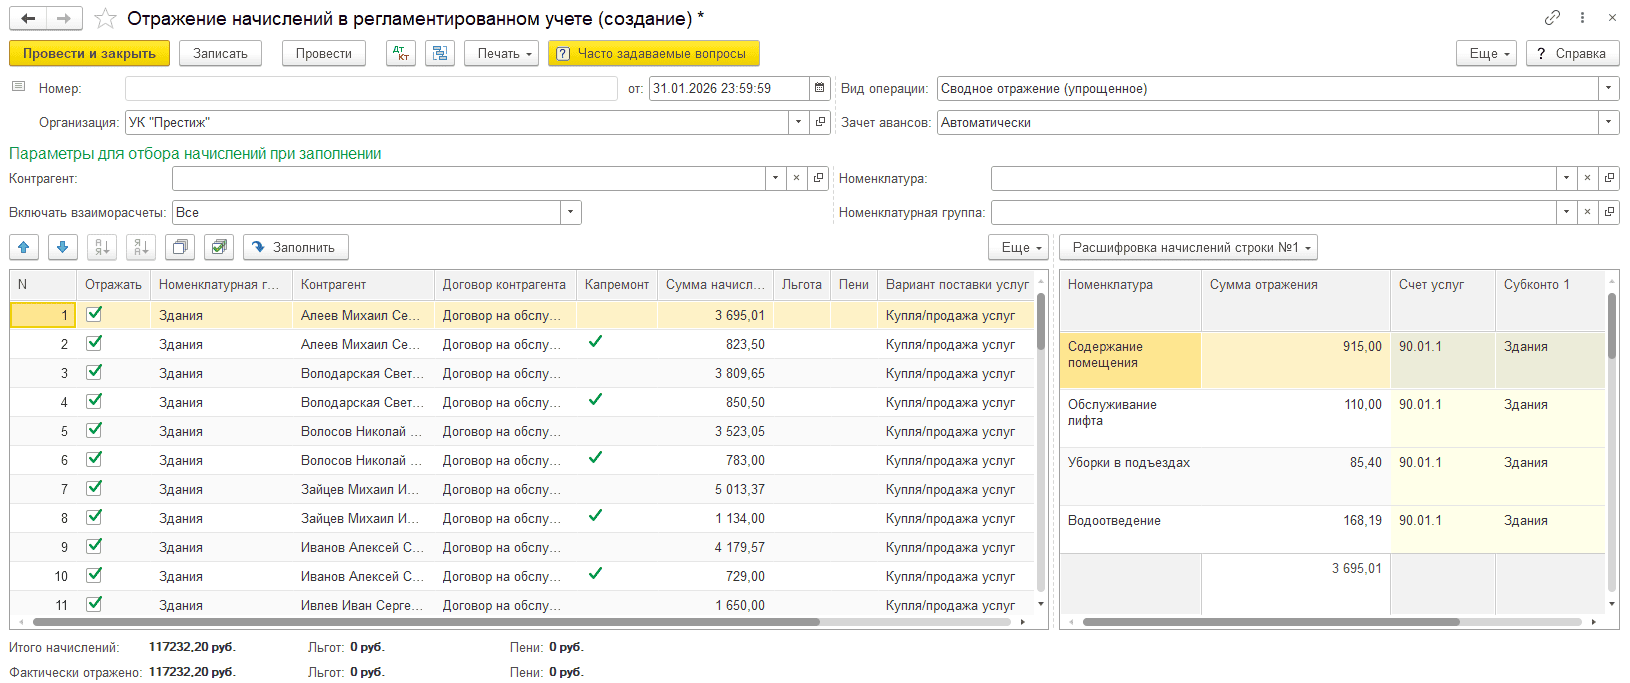Click the document structure icon beside Печать
1630x683 pixels.
pos(440,53)
